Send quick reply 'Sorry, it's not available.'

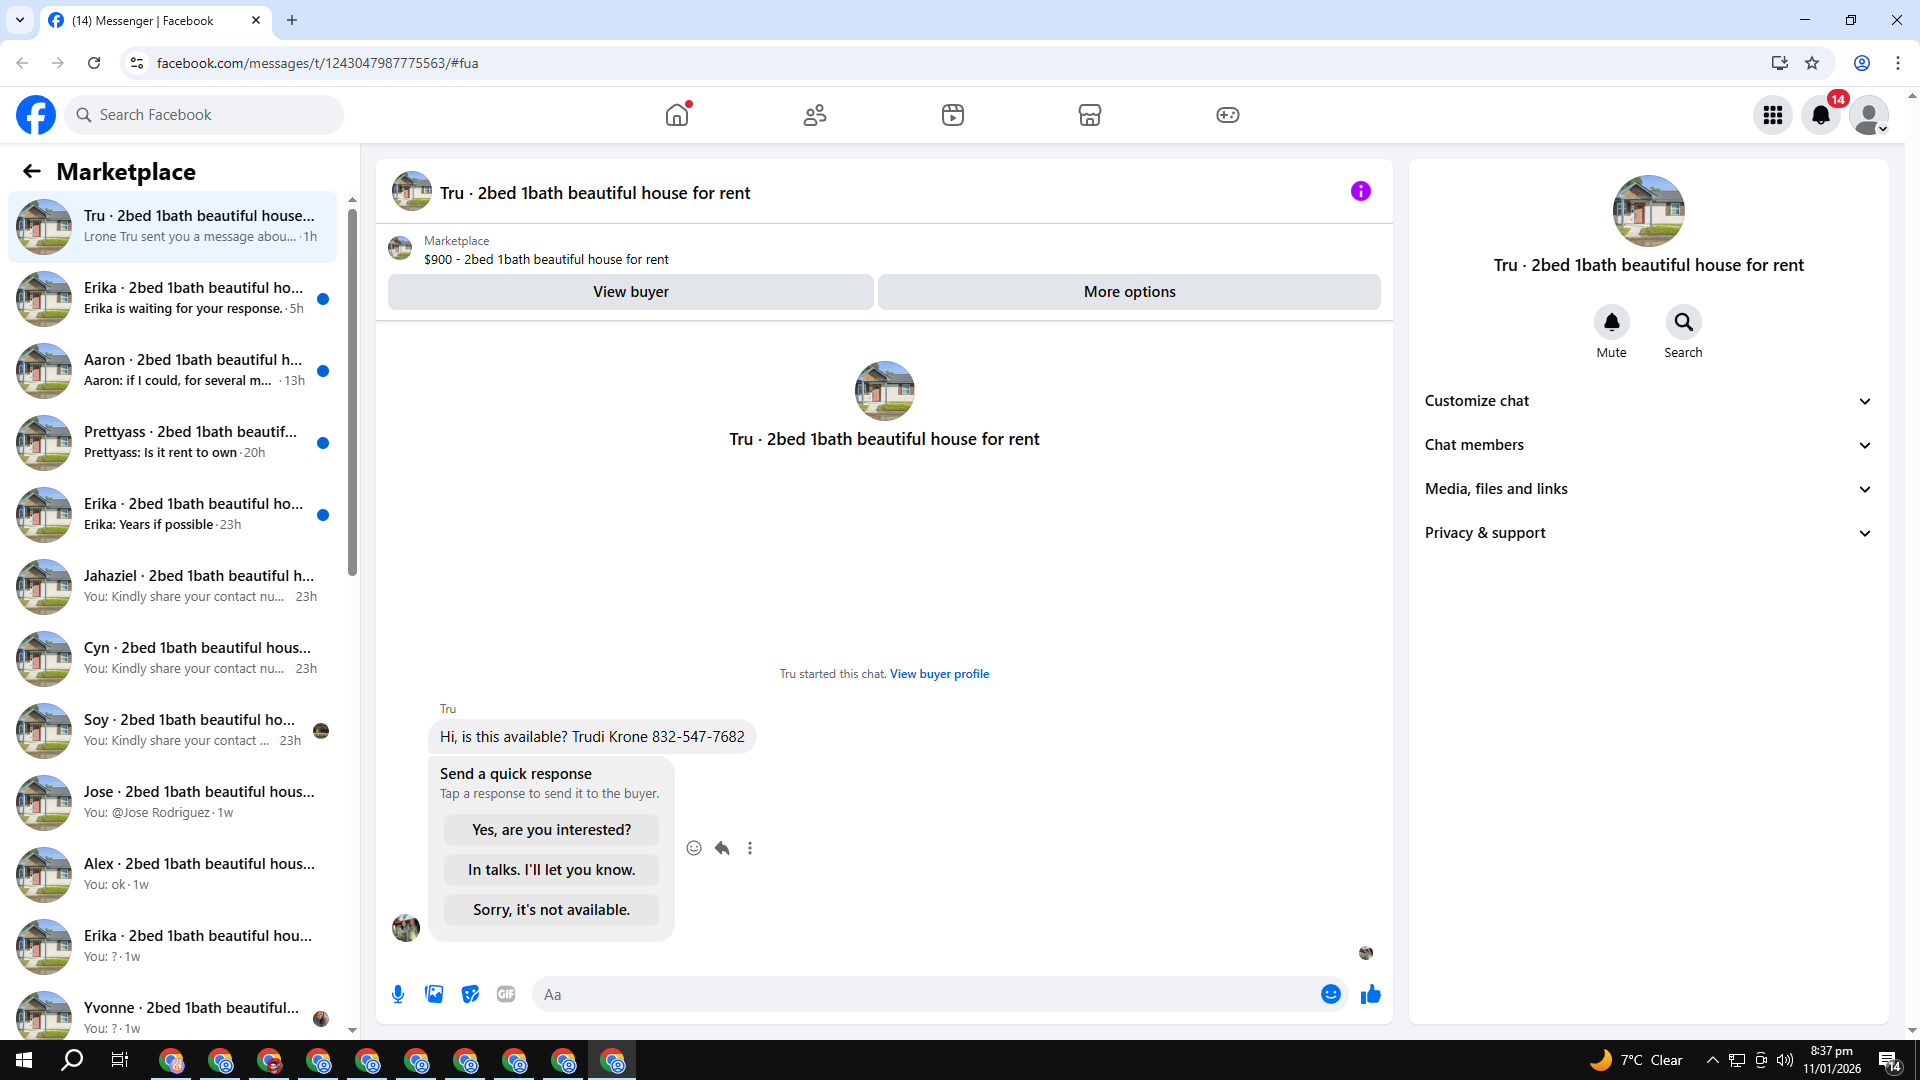coord(552,910)
